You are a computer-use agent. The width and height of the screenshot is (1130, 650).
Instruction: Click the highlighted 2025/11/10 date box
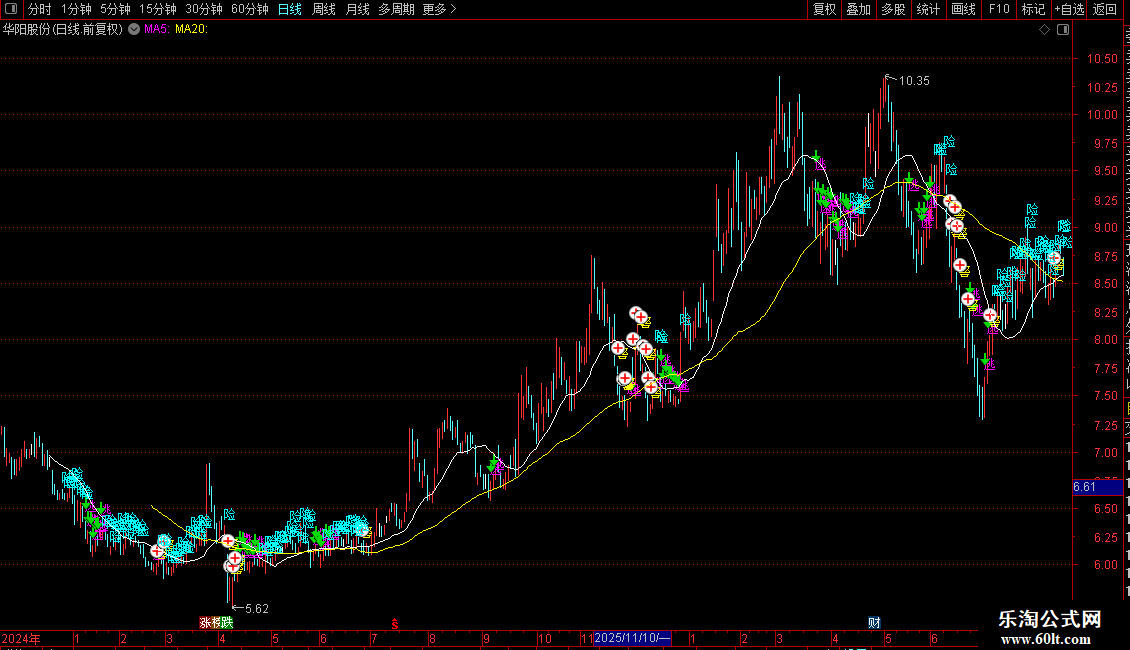click(x=632, y=638)
